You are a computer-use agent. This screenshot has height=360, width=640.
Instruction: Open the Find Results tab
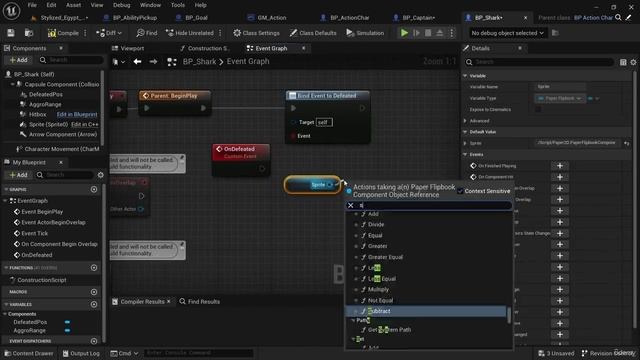coord(200,302)
